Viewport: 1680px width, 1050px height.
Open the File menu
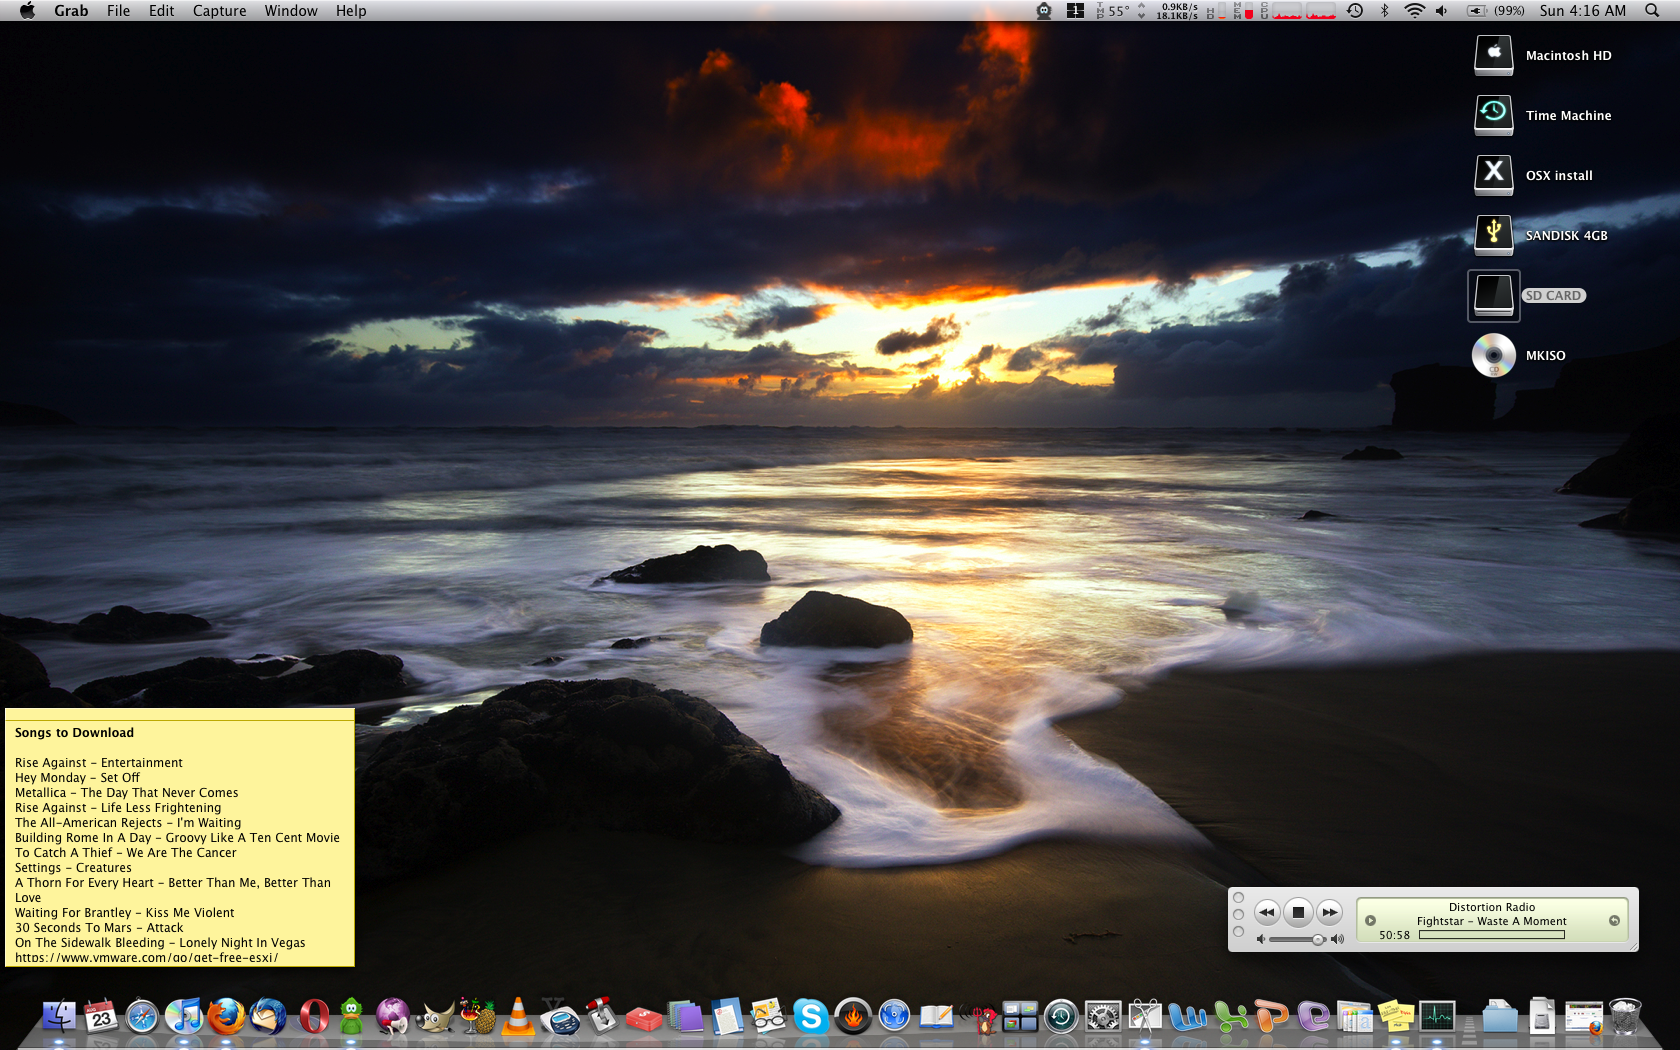pos(118,11)
